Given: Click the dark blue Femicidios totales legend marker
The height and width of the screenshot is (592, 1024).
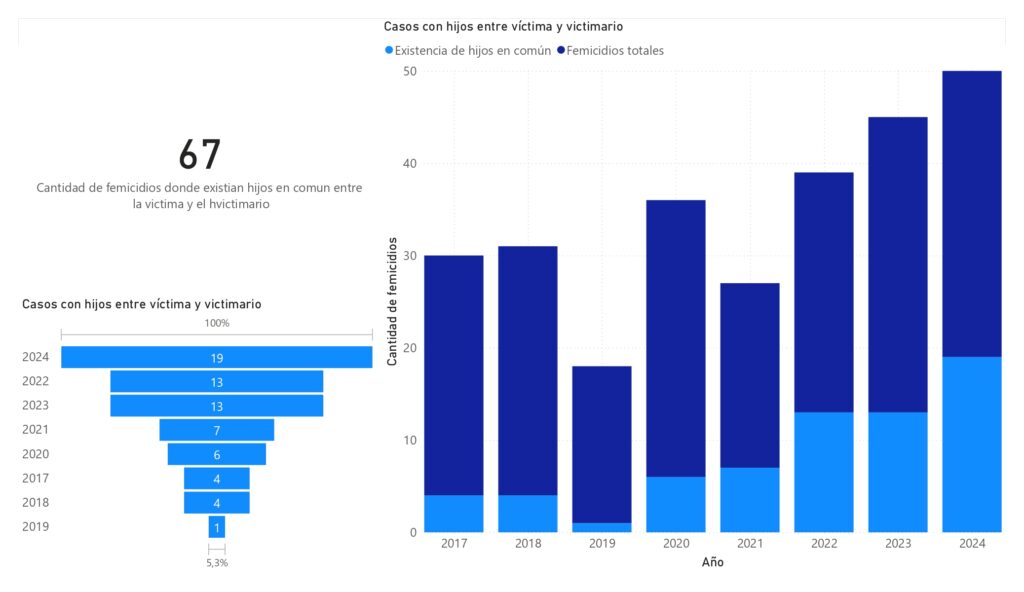Looking at the screenshot, I should click(x=562, y=51).
